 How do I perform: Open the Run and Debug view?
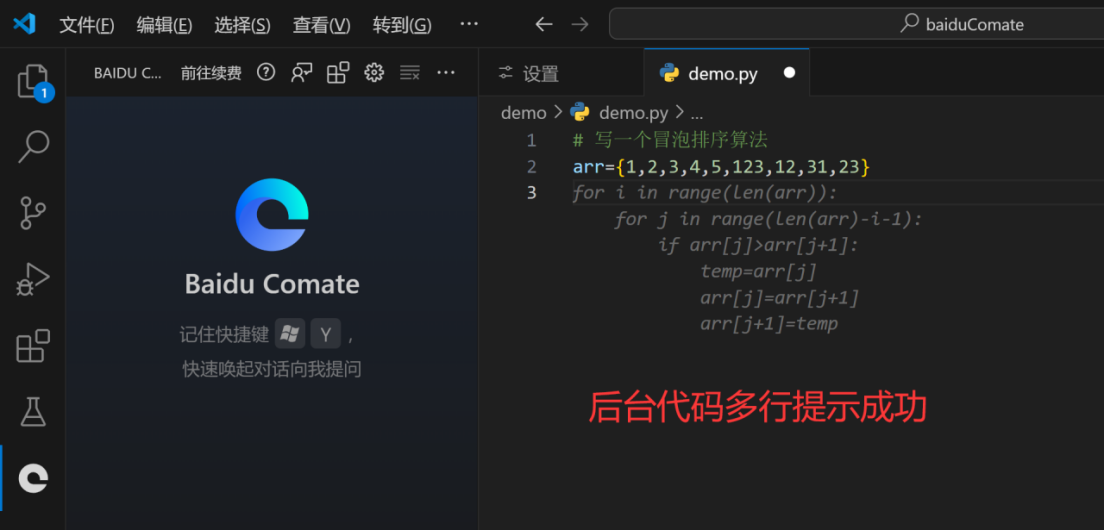click(33, 279)
